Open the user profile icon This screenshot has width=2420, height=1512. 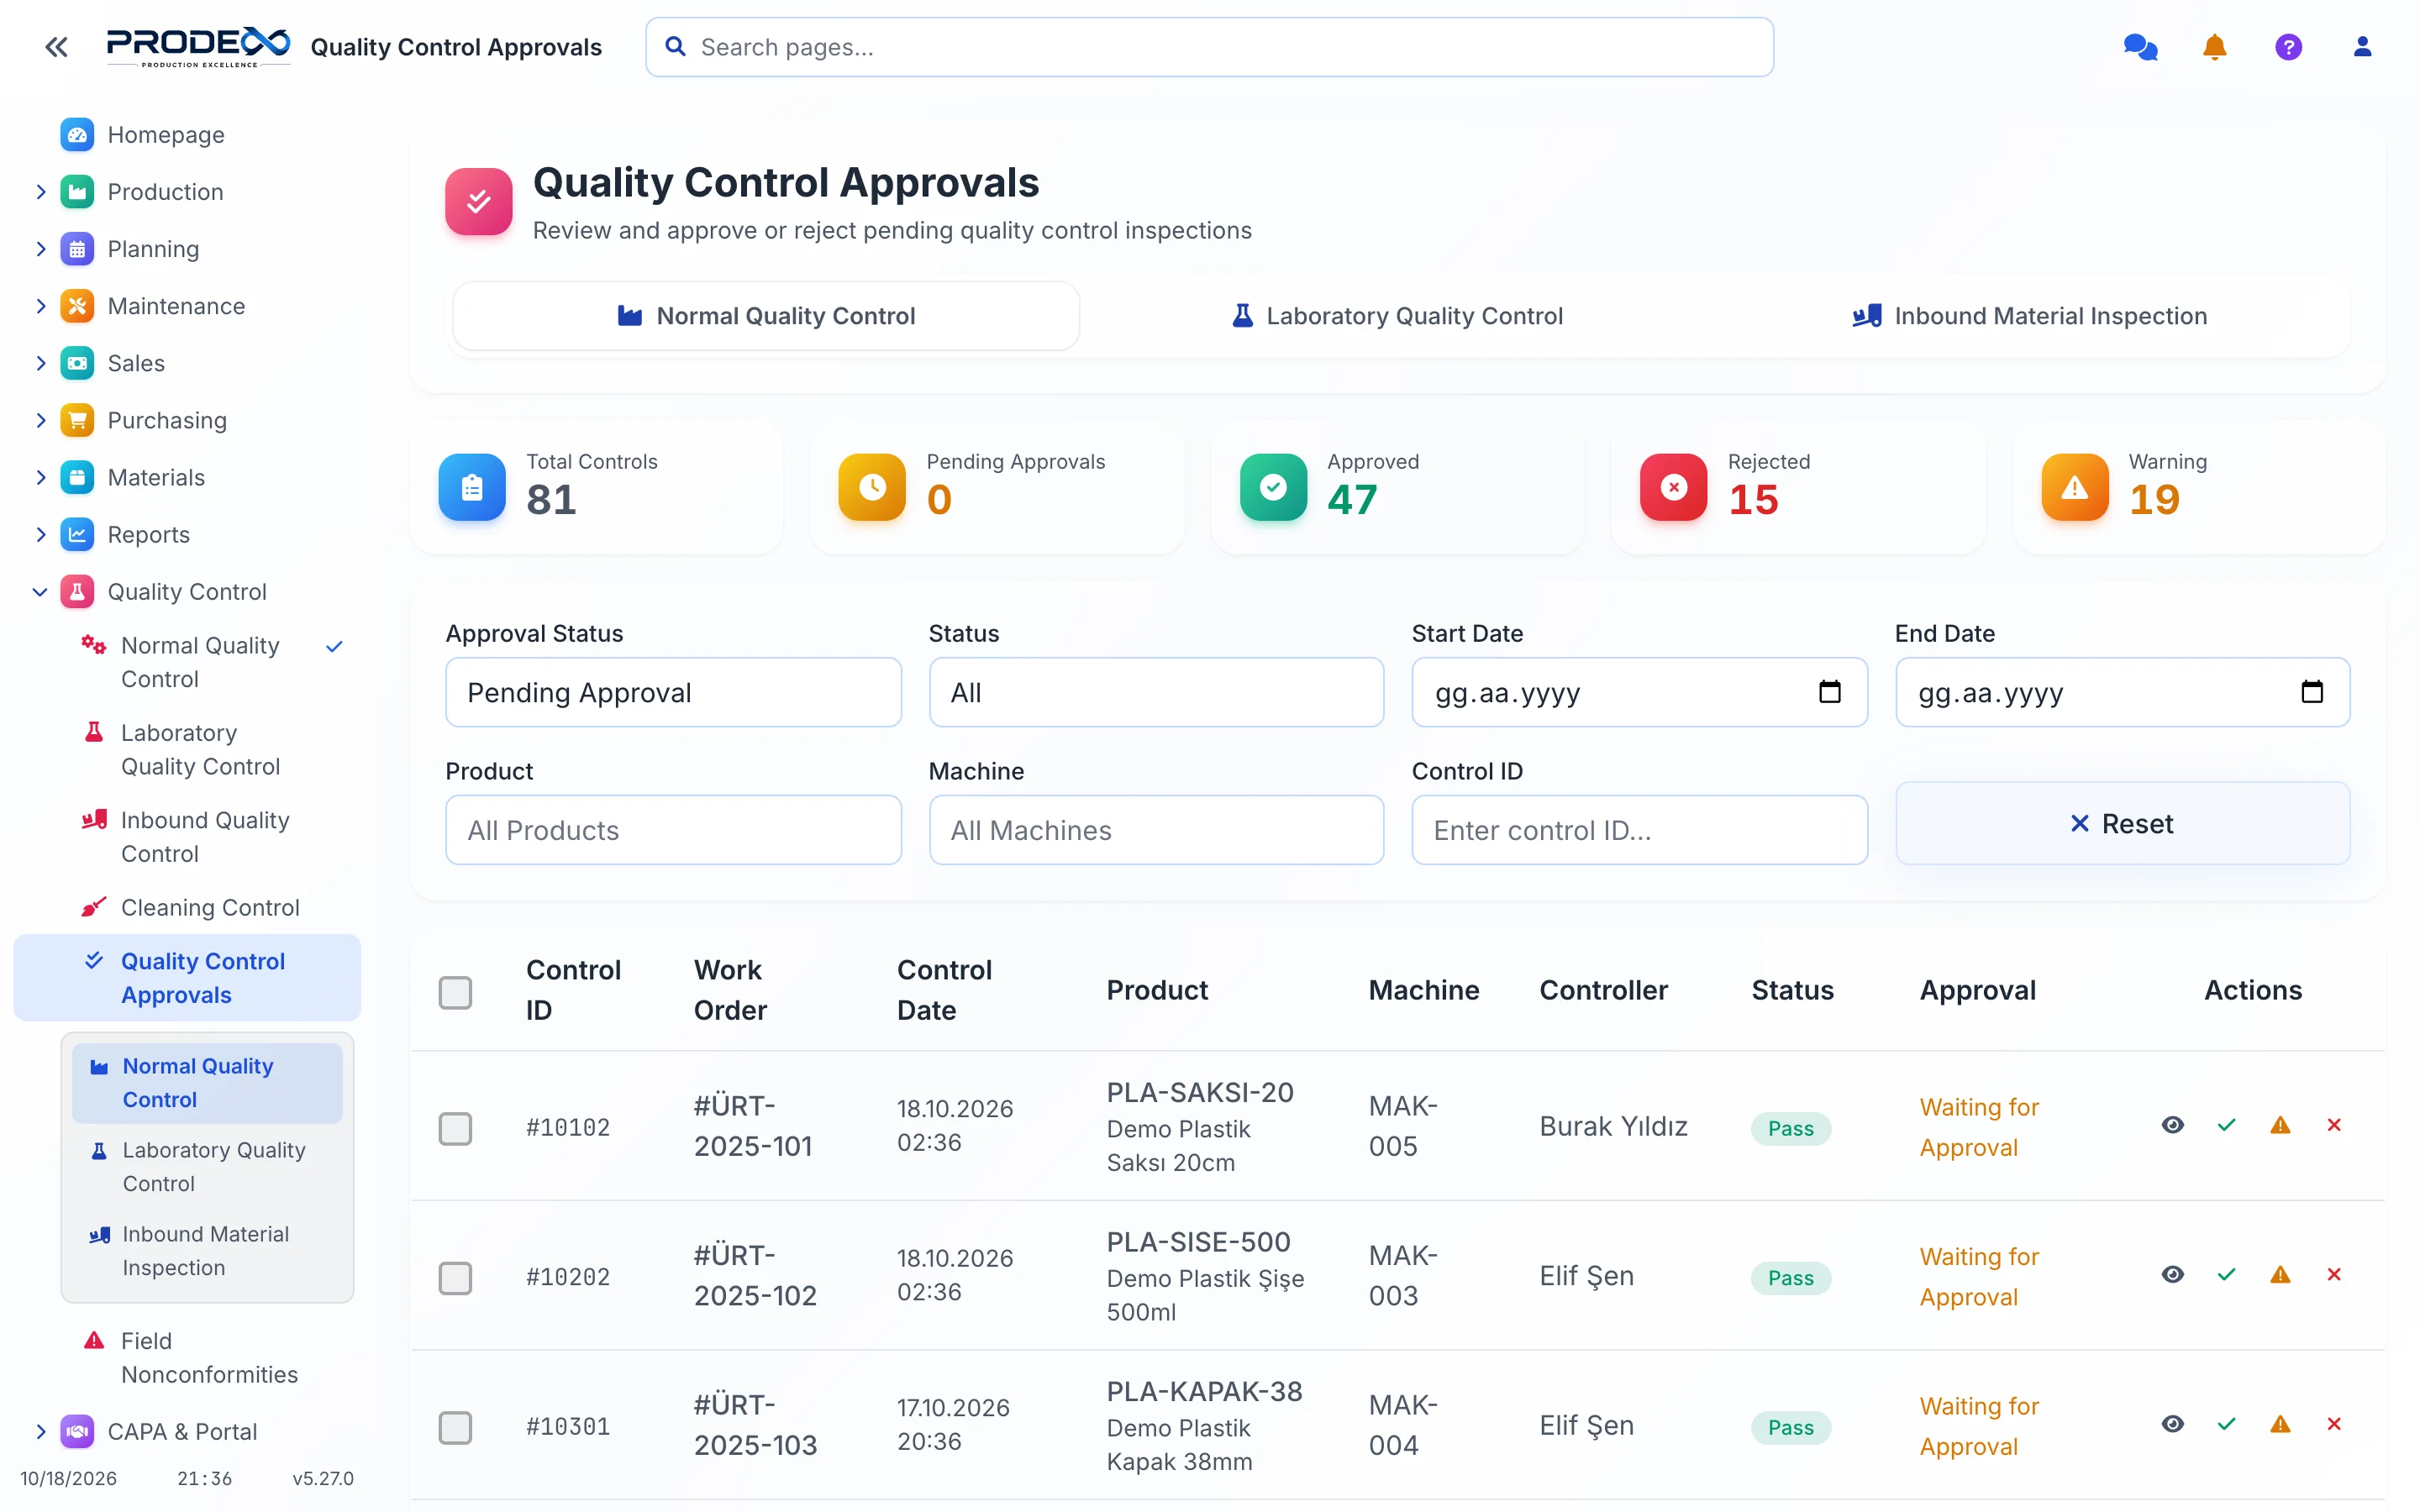pyautogui.click(x=2362, y=47)
